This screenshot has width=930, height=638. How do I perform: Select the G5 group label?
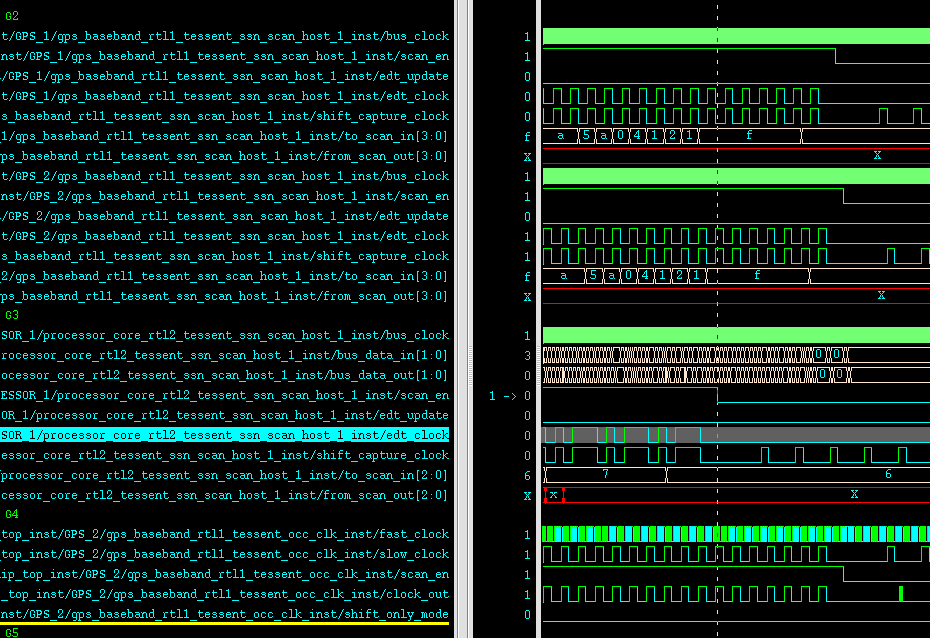pyautogui.click(x=12, y=632)
